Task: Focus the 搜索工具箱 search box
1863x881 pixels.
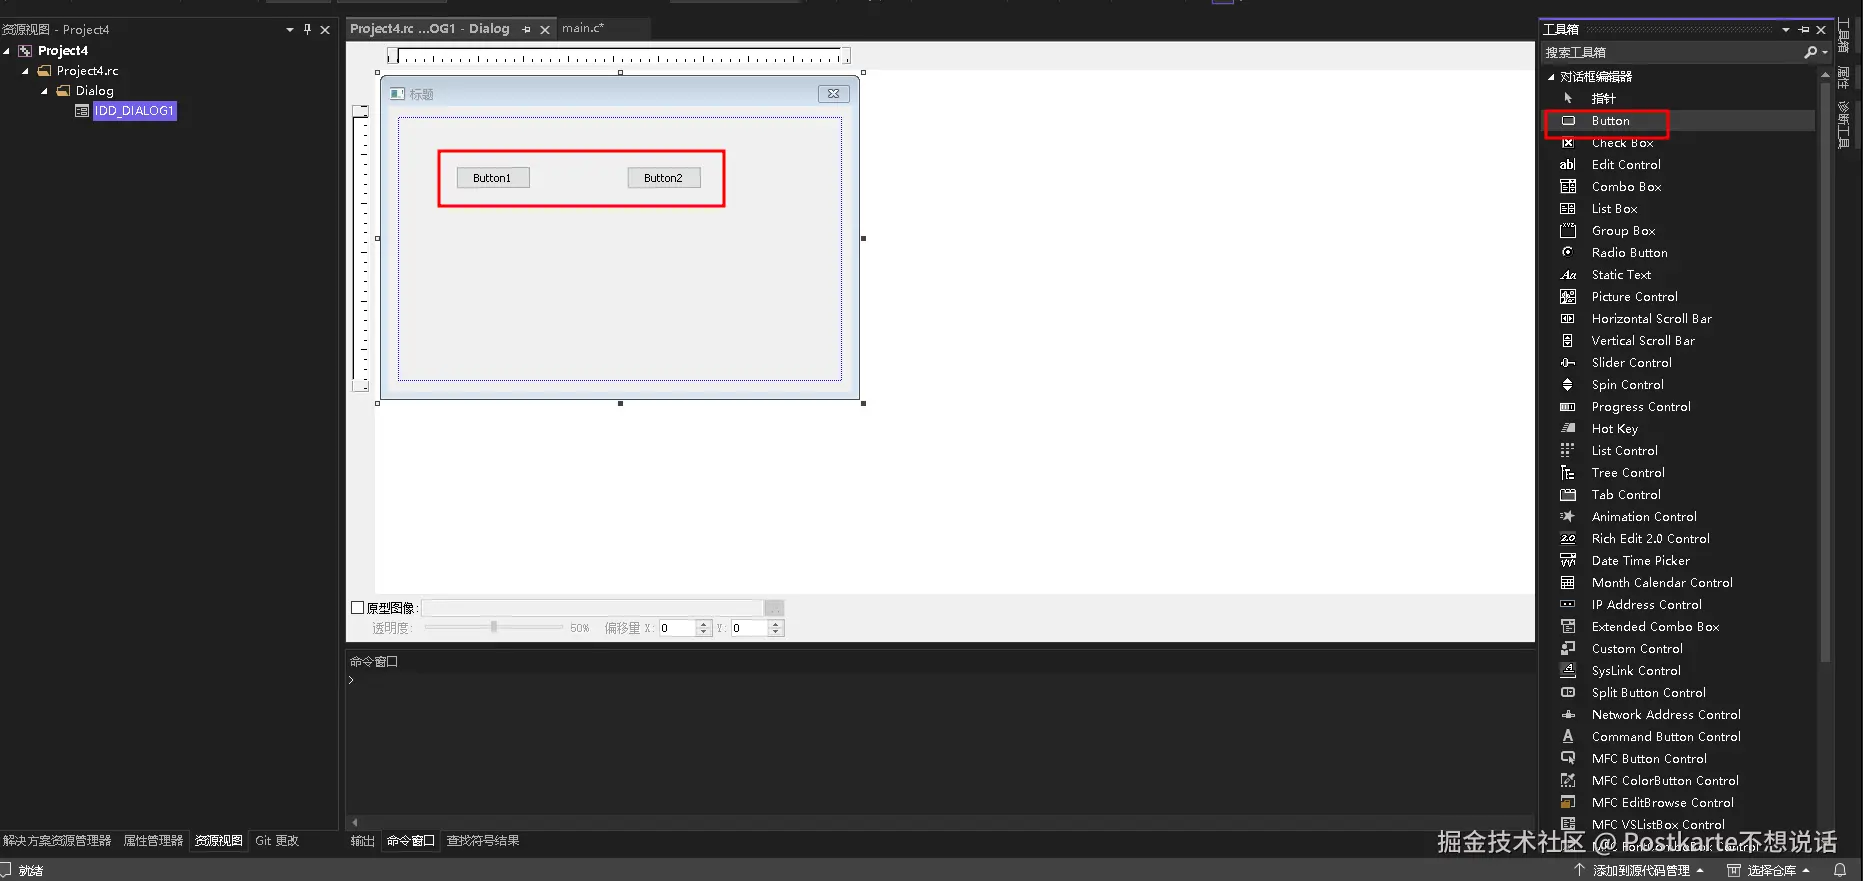Action: click(x=1672, y=52)
